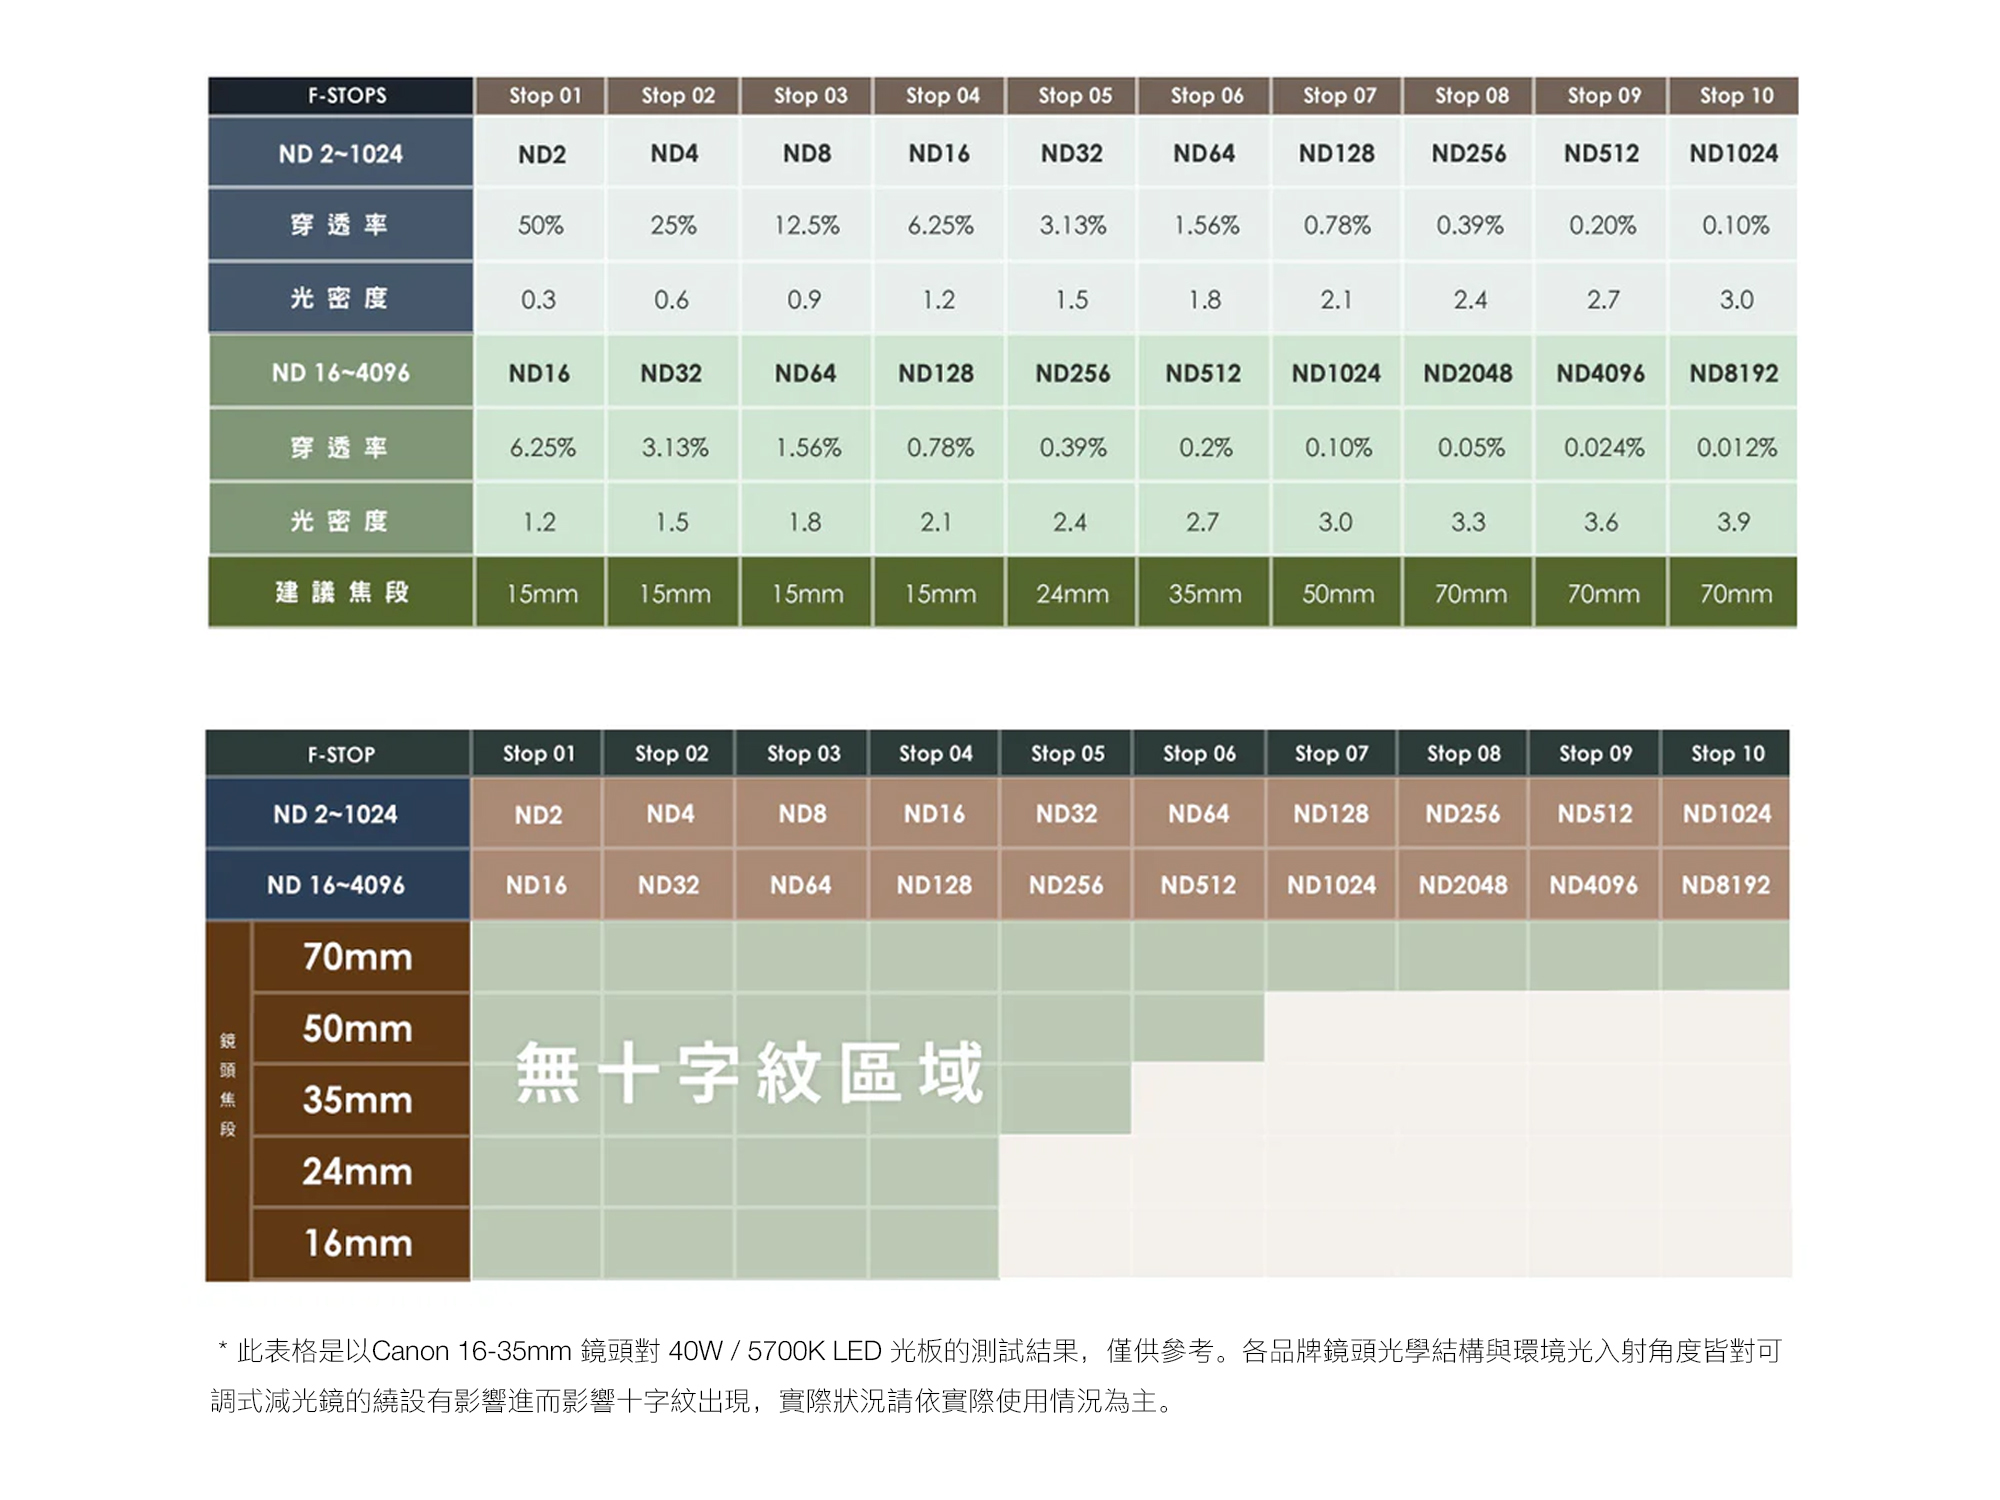
Task: Click the brown ND2 cell in bottom table
Action: (538, 815)
